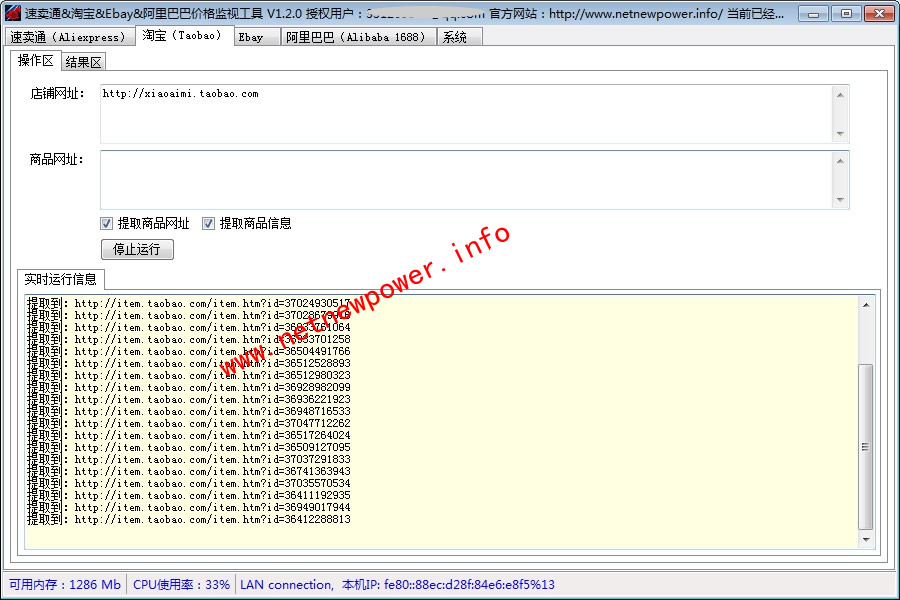Viewport: 900px width, 600px height.
Task: Select the 阿里巴巴 (Alibaba 1688) tab
Action: tap(356, 37)
